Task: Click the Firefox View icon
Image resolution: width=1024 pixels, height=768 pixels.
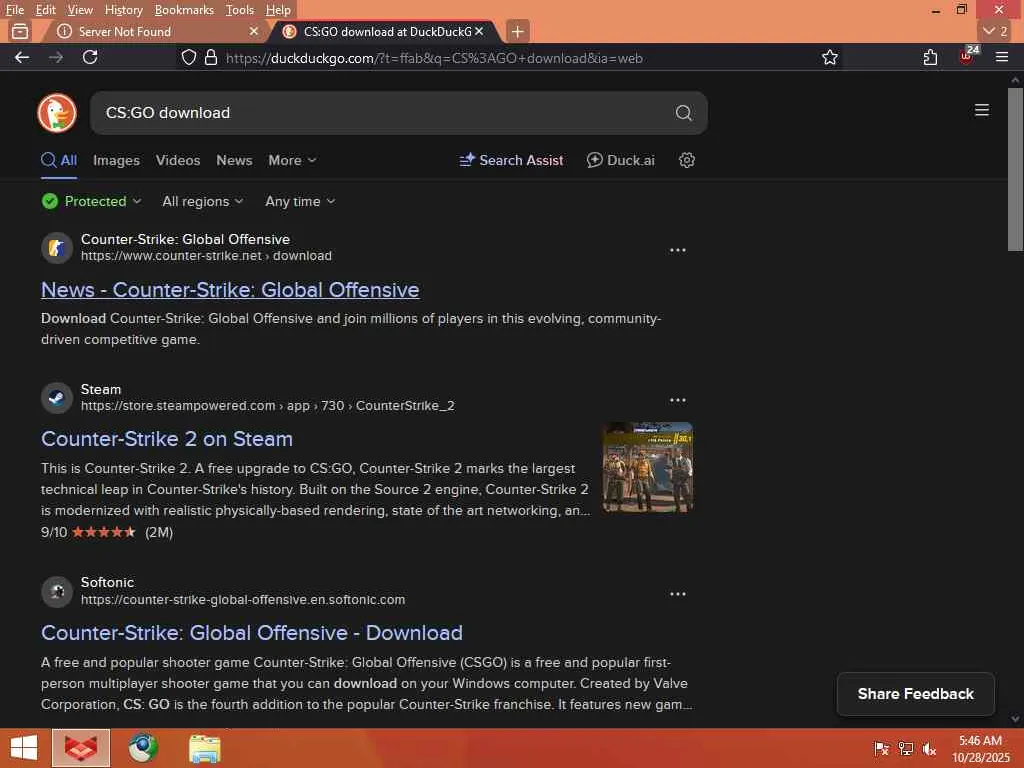Action: point(20,31)
